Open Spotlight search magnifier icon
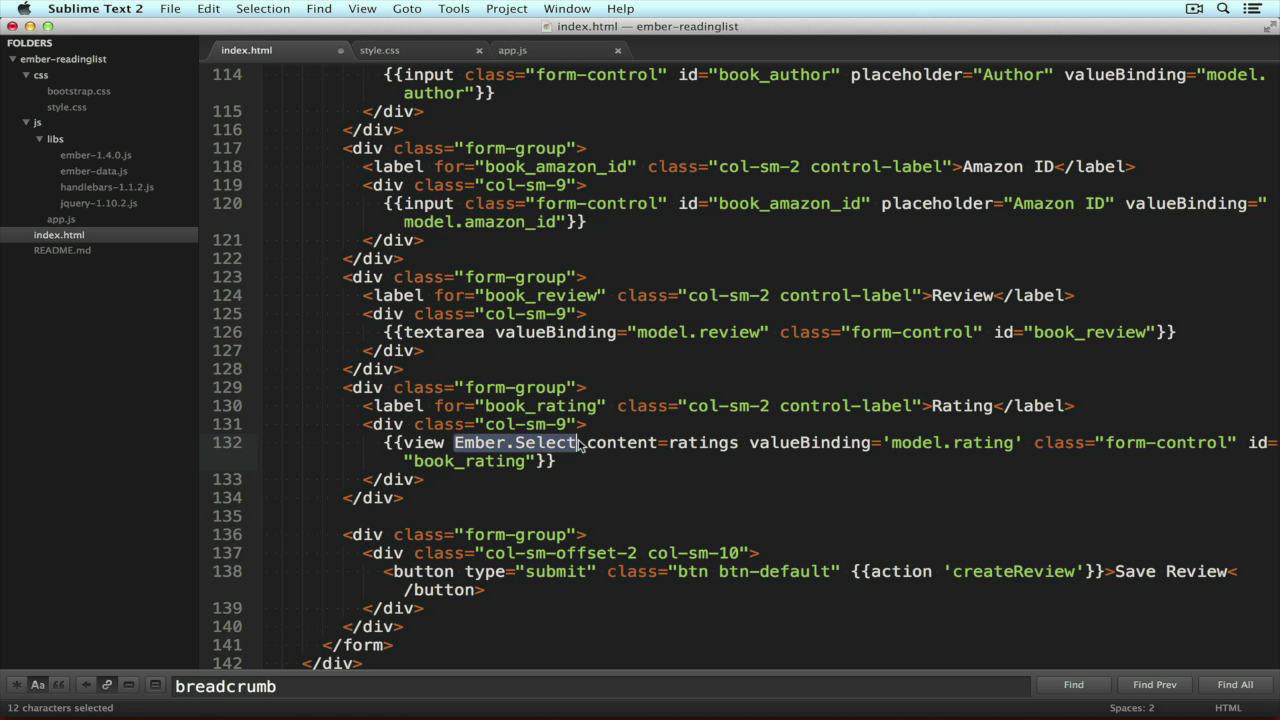The image size is (1280, 720). [1223, 9]
